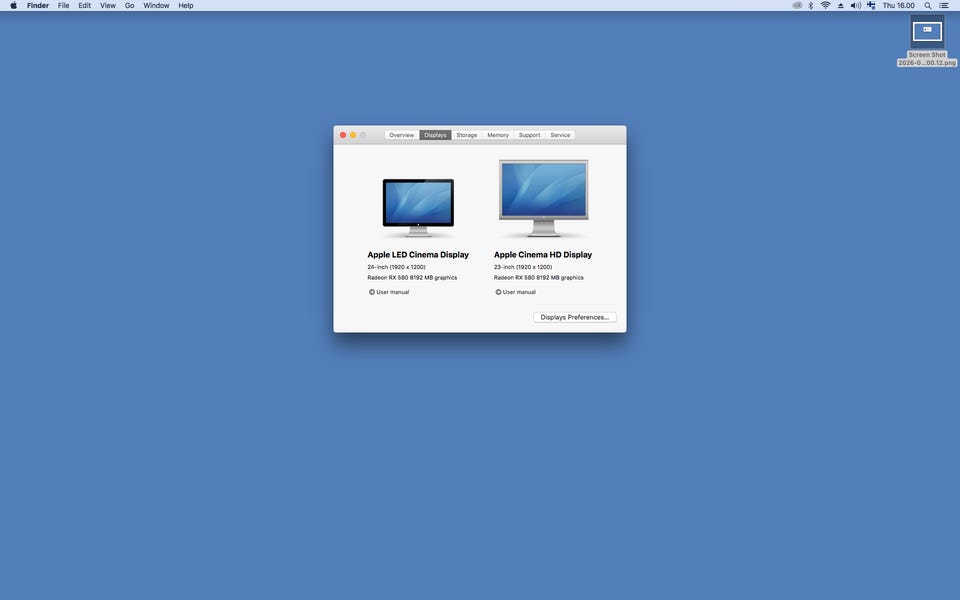
Task: Open Spotlight search
Action: (928, 6)
